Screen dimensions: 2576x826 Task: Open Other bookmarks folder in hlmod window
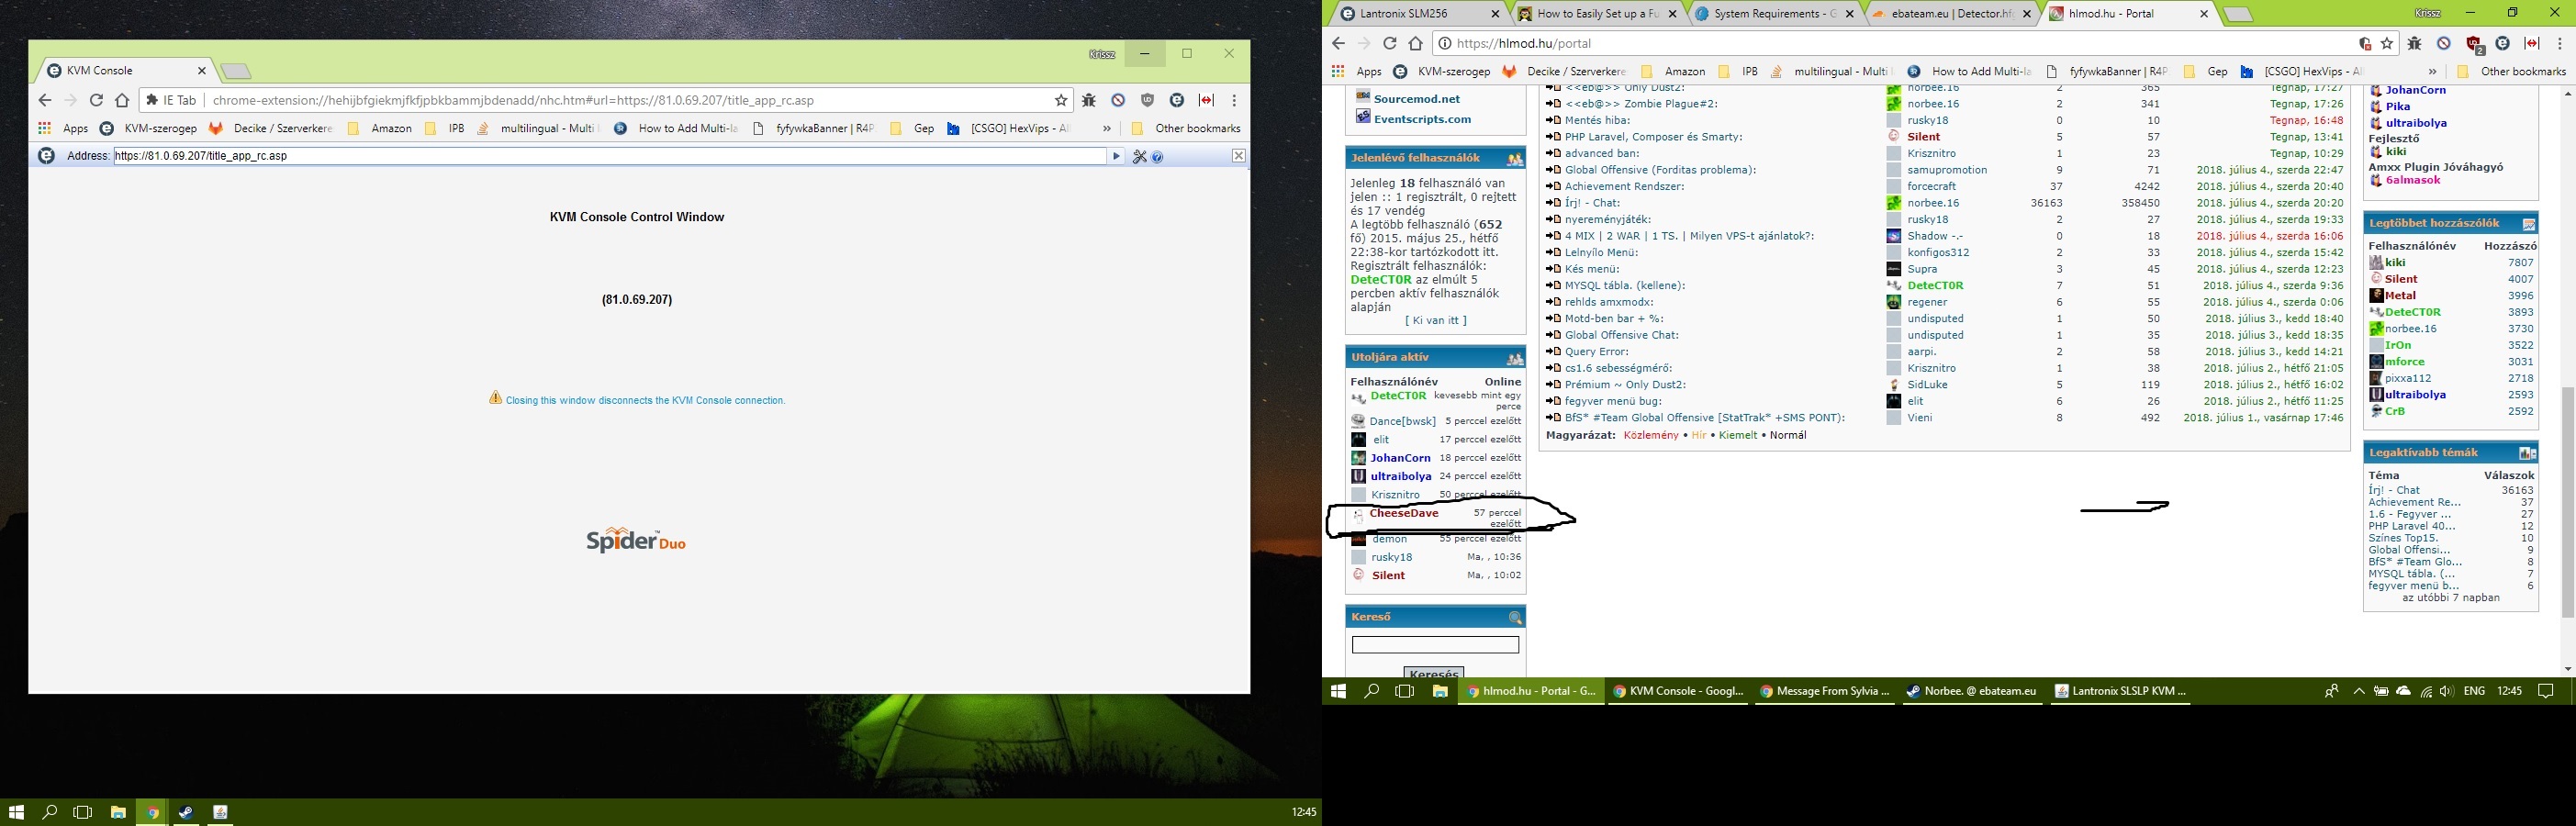[x=2511, y=71]
